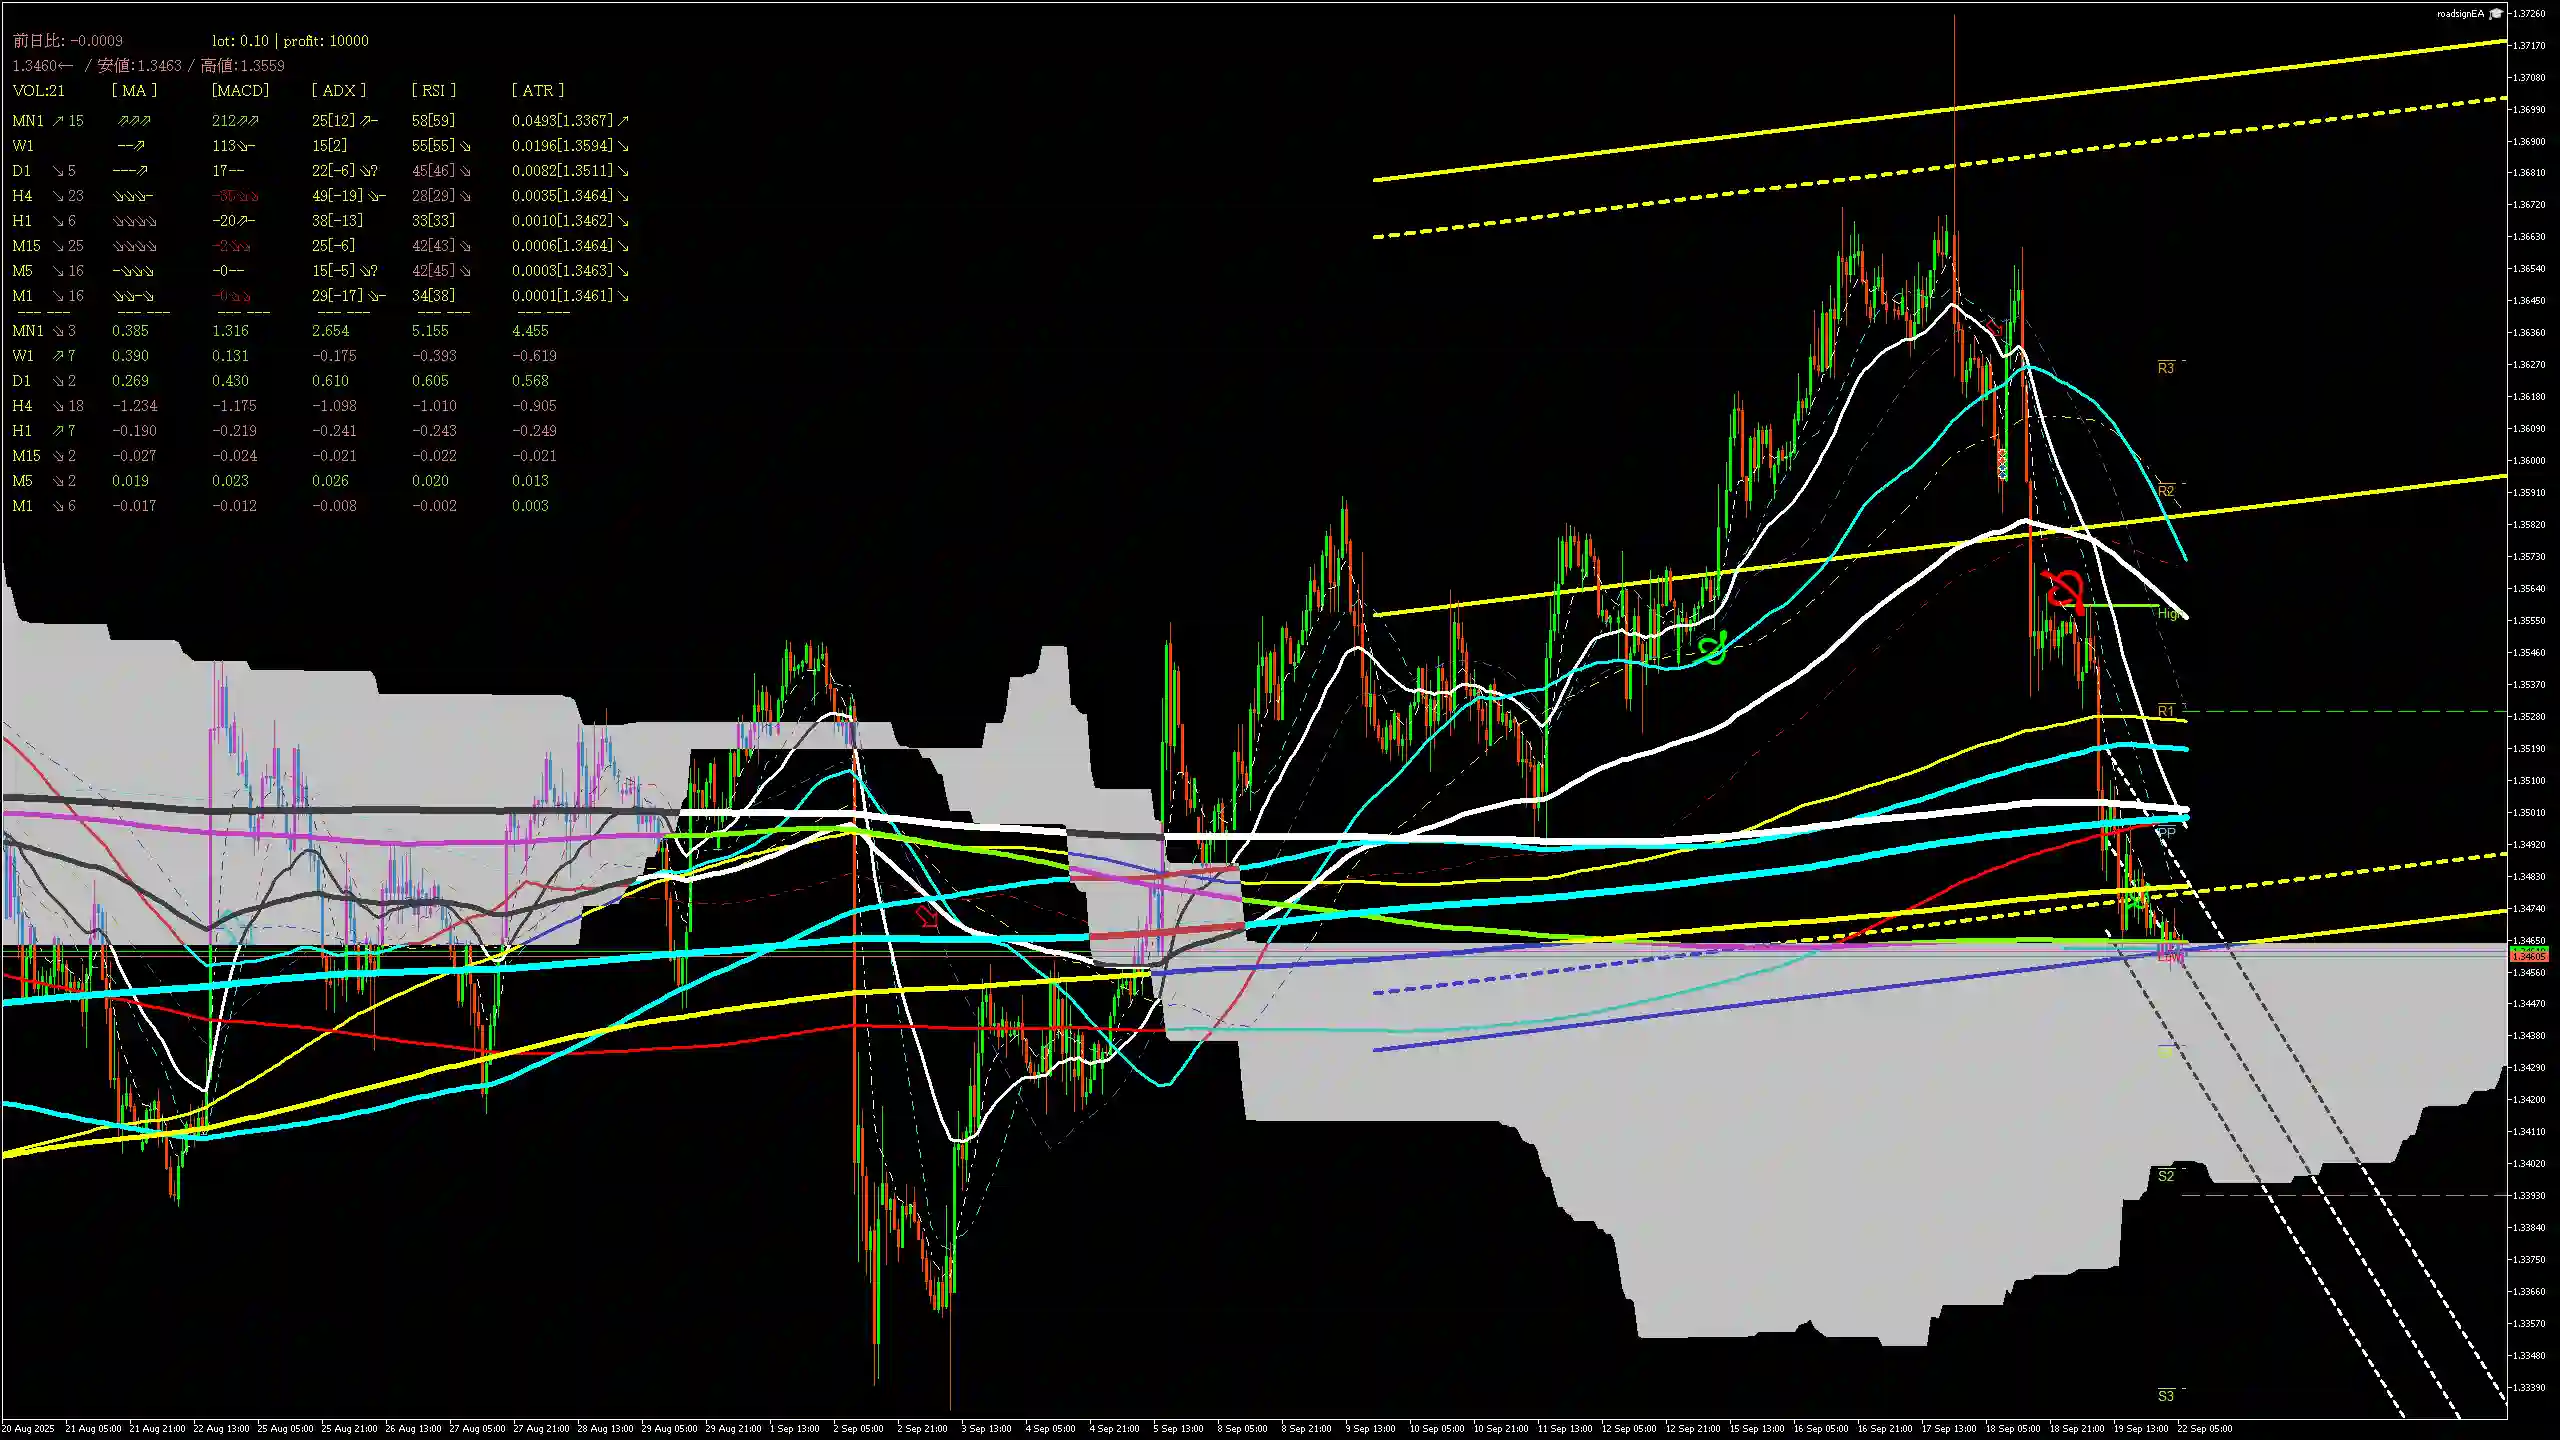
Task: Click the red down-arrow marker near 2 Sep
Action: (x=928, y=916)
